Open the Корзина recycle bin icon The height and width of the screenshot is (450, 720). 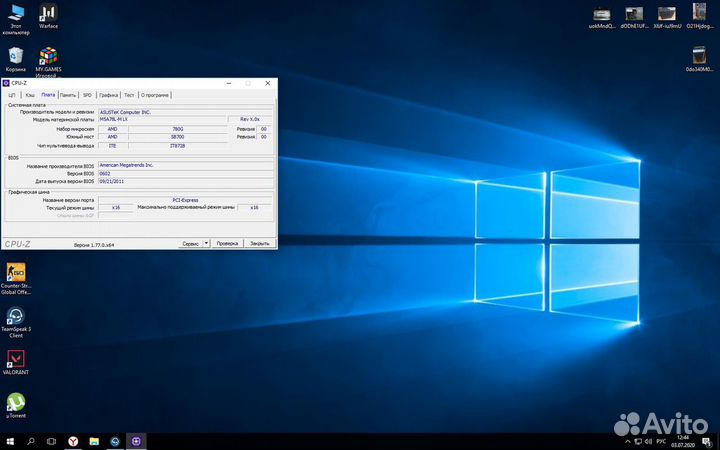point(16,59)
